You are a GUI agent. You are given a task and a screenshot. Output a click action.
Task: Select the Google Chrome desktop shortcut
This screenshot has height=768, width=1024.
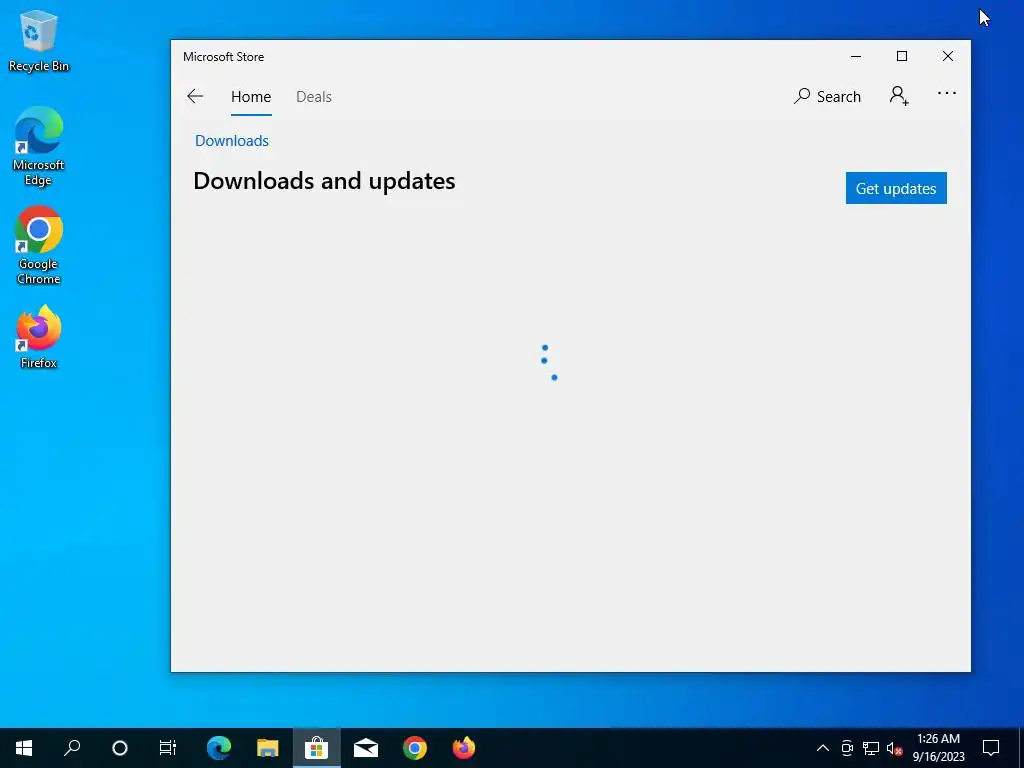tap(39, 246)
